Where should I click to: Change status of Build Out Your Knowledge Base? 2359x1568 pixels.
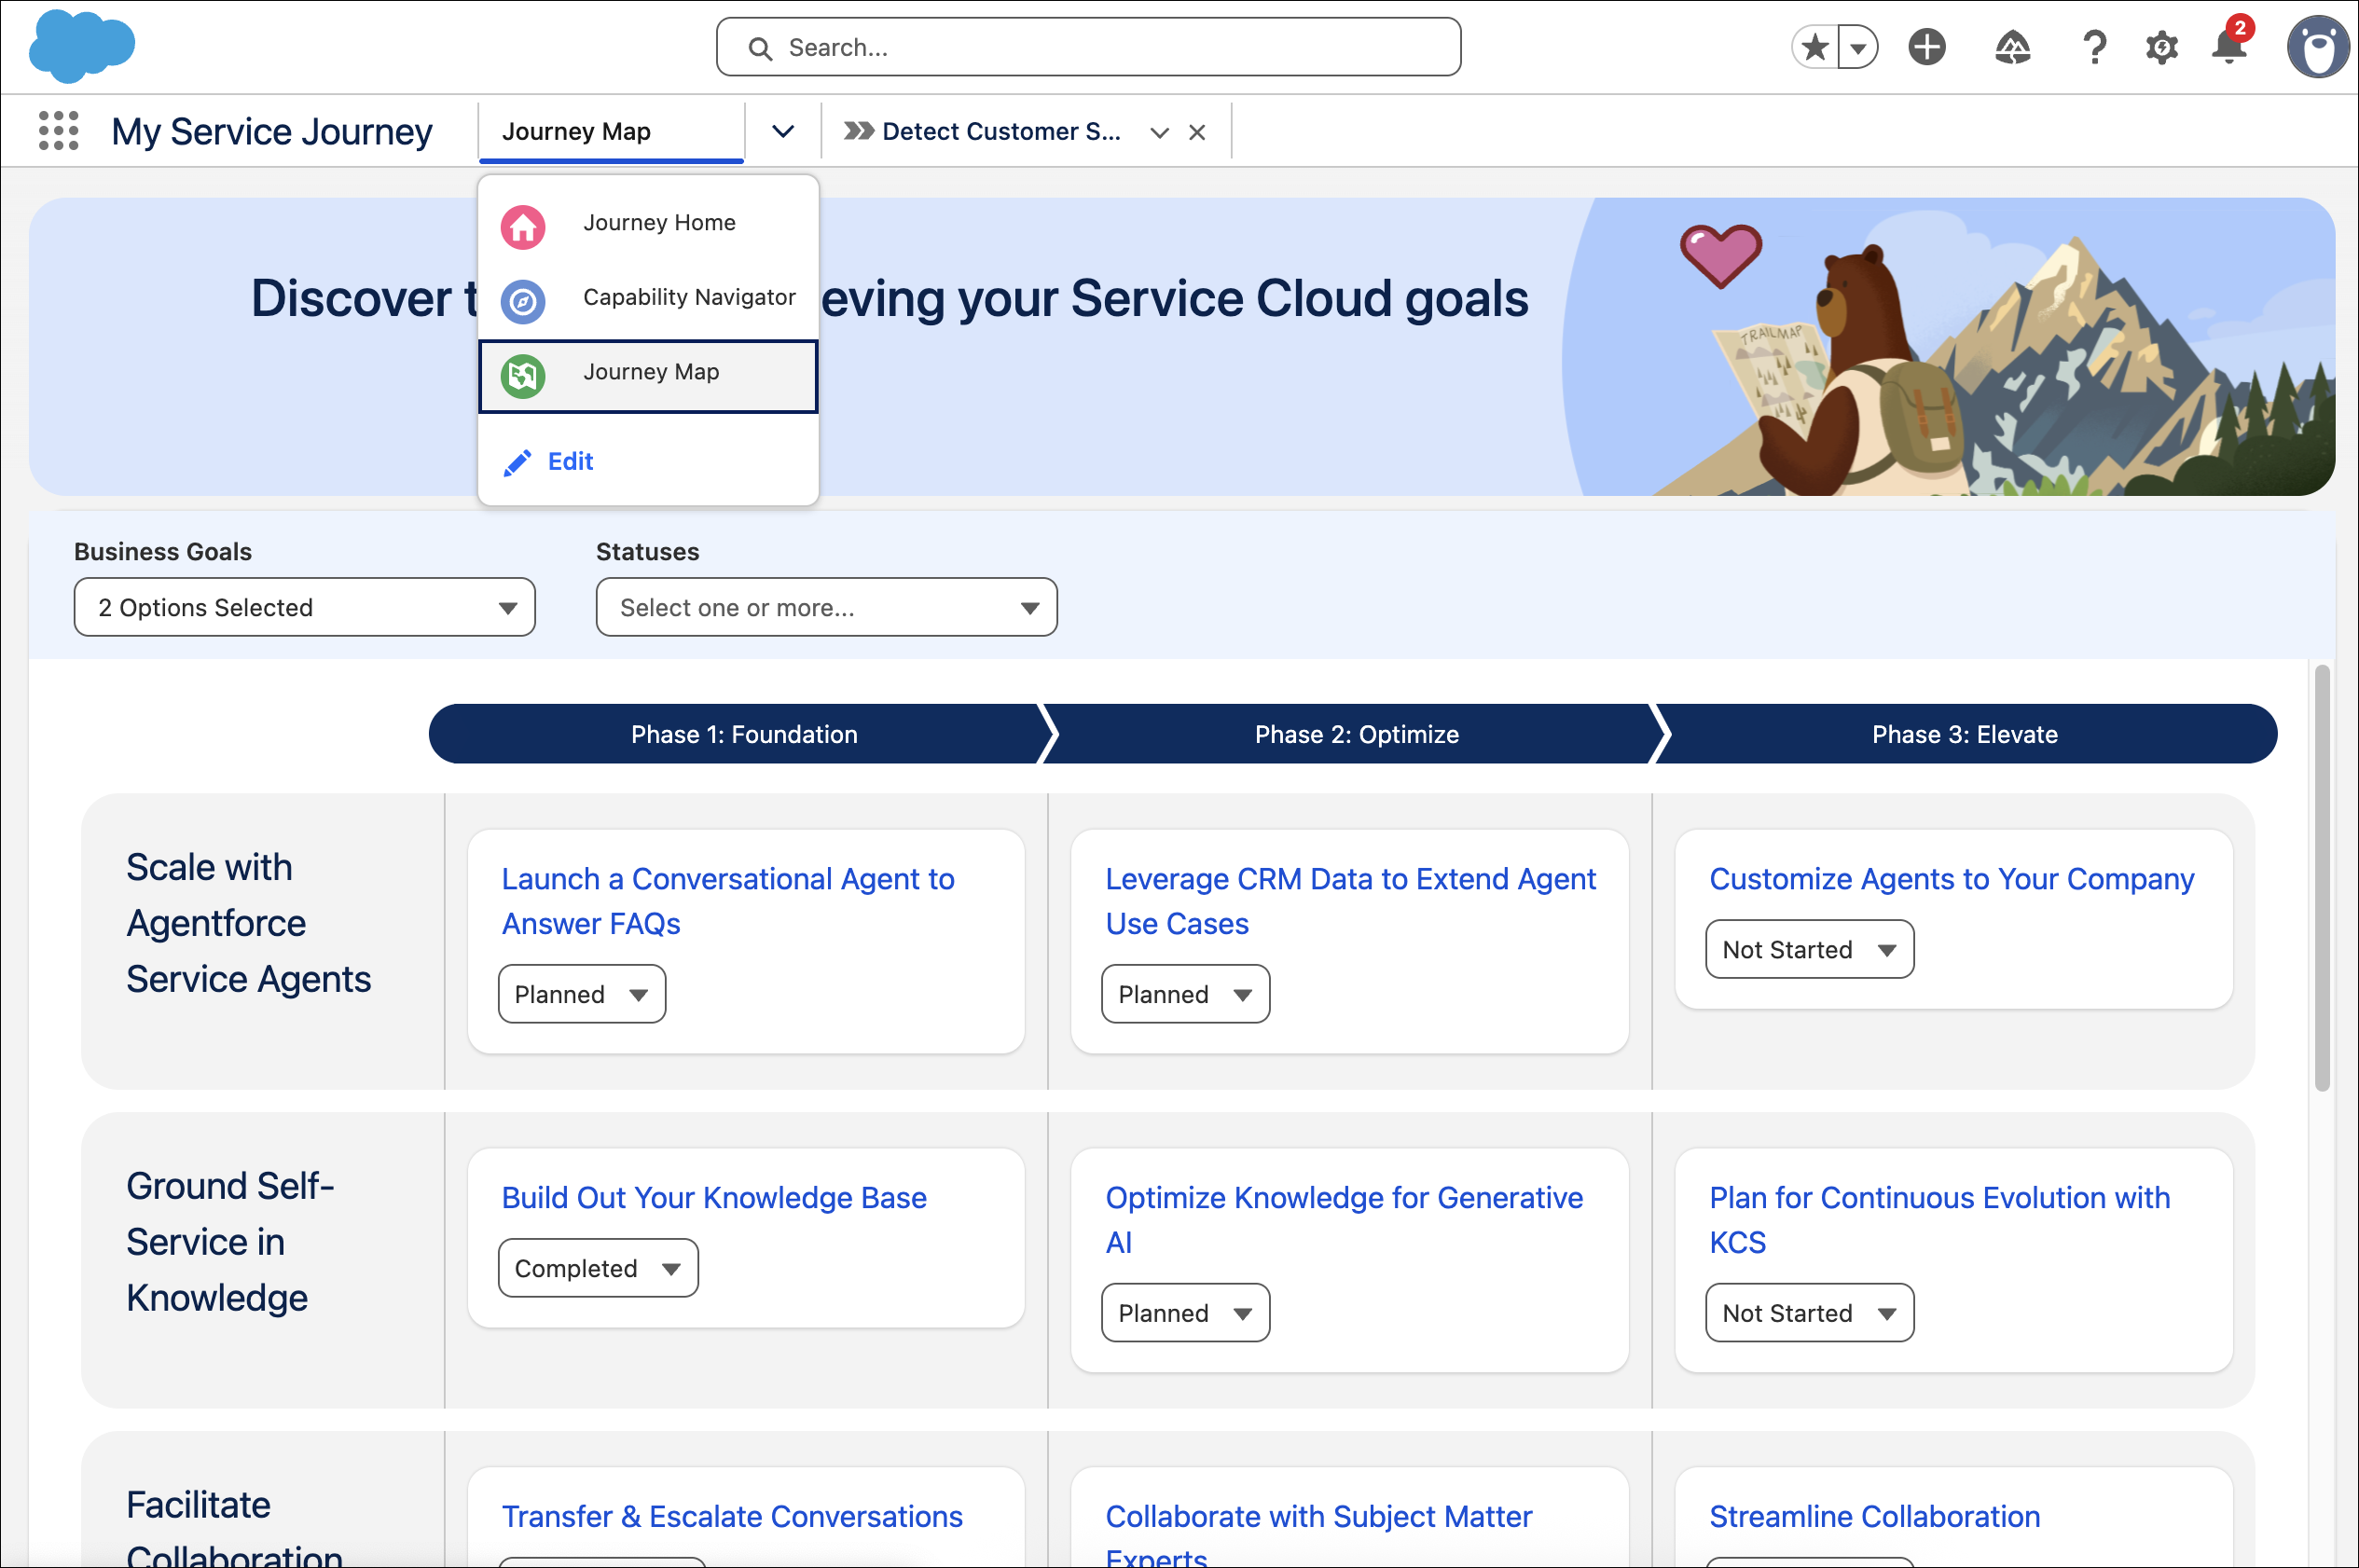597,1268
